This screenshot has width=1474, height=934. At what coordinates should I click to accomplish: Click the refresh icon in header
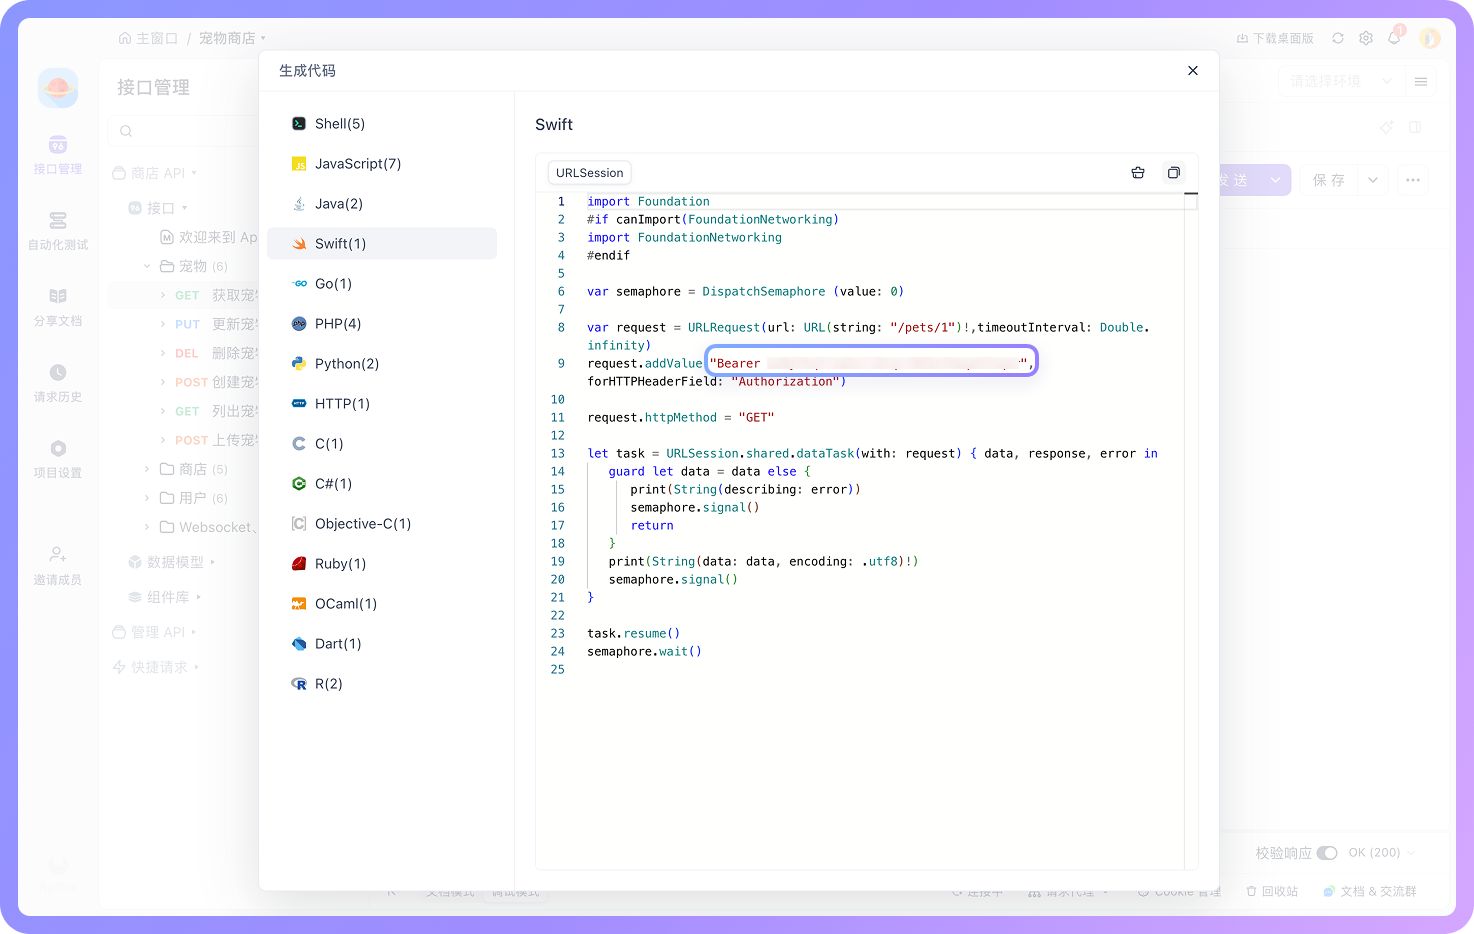1338,38
